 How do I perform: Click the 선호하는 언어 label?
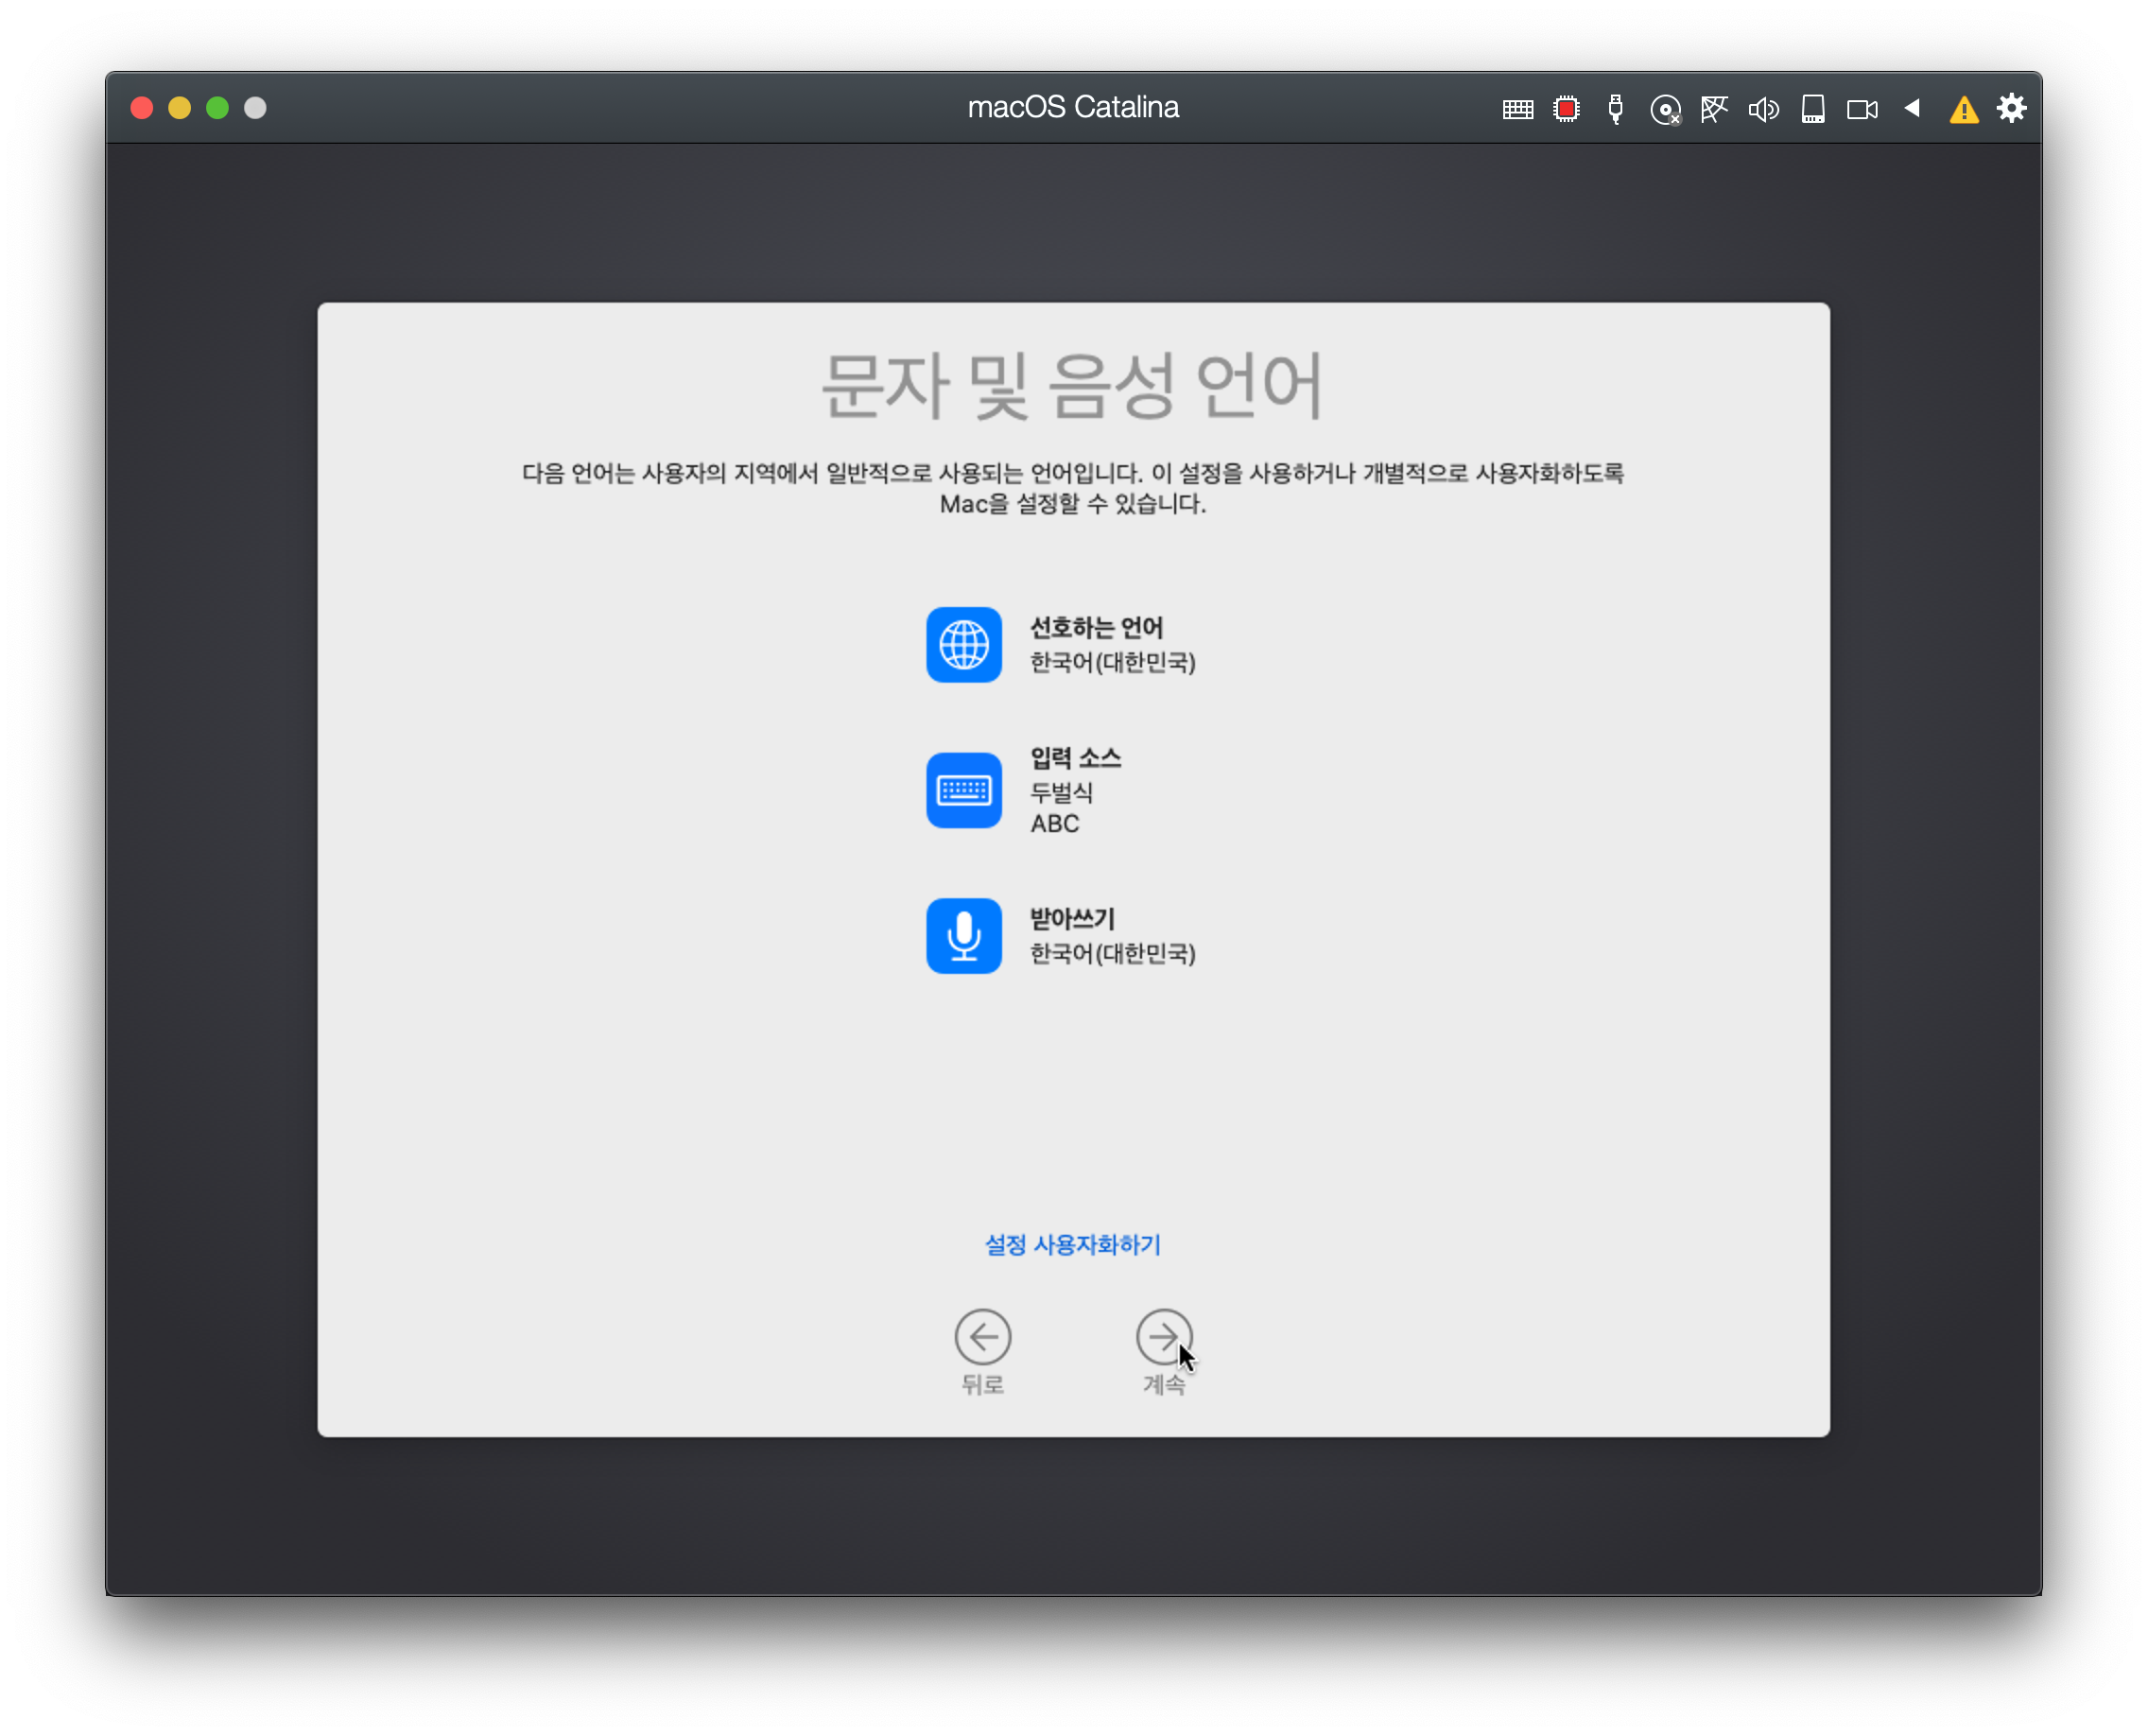tap(1096, 628)
